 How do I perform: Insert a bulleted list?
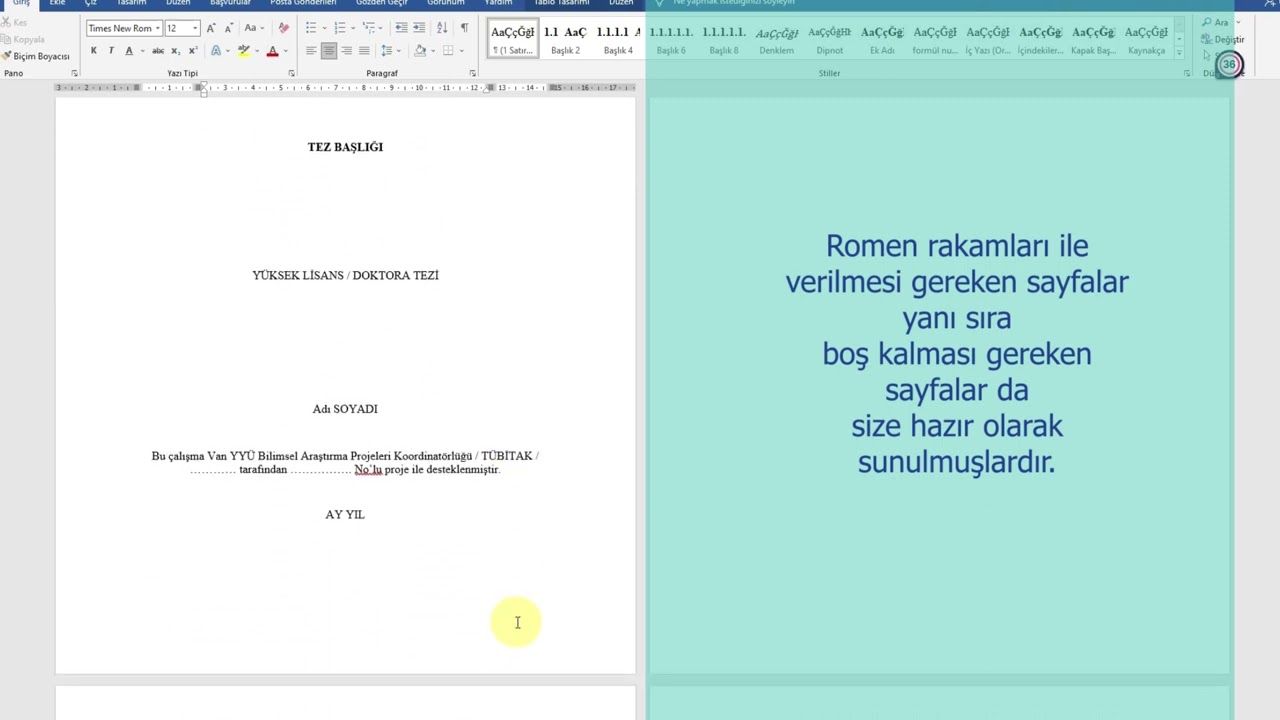[x=311, y=28]
